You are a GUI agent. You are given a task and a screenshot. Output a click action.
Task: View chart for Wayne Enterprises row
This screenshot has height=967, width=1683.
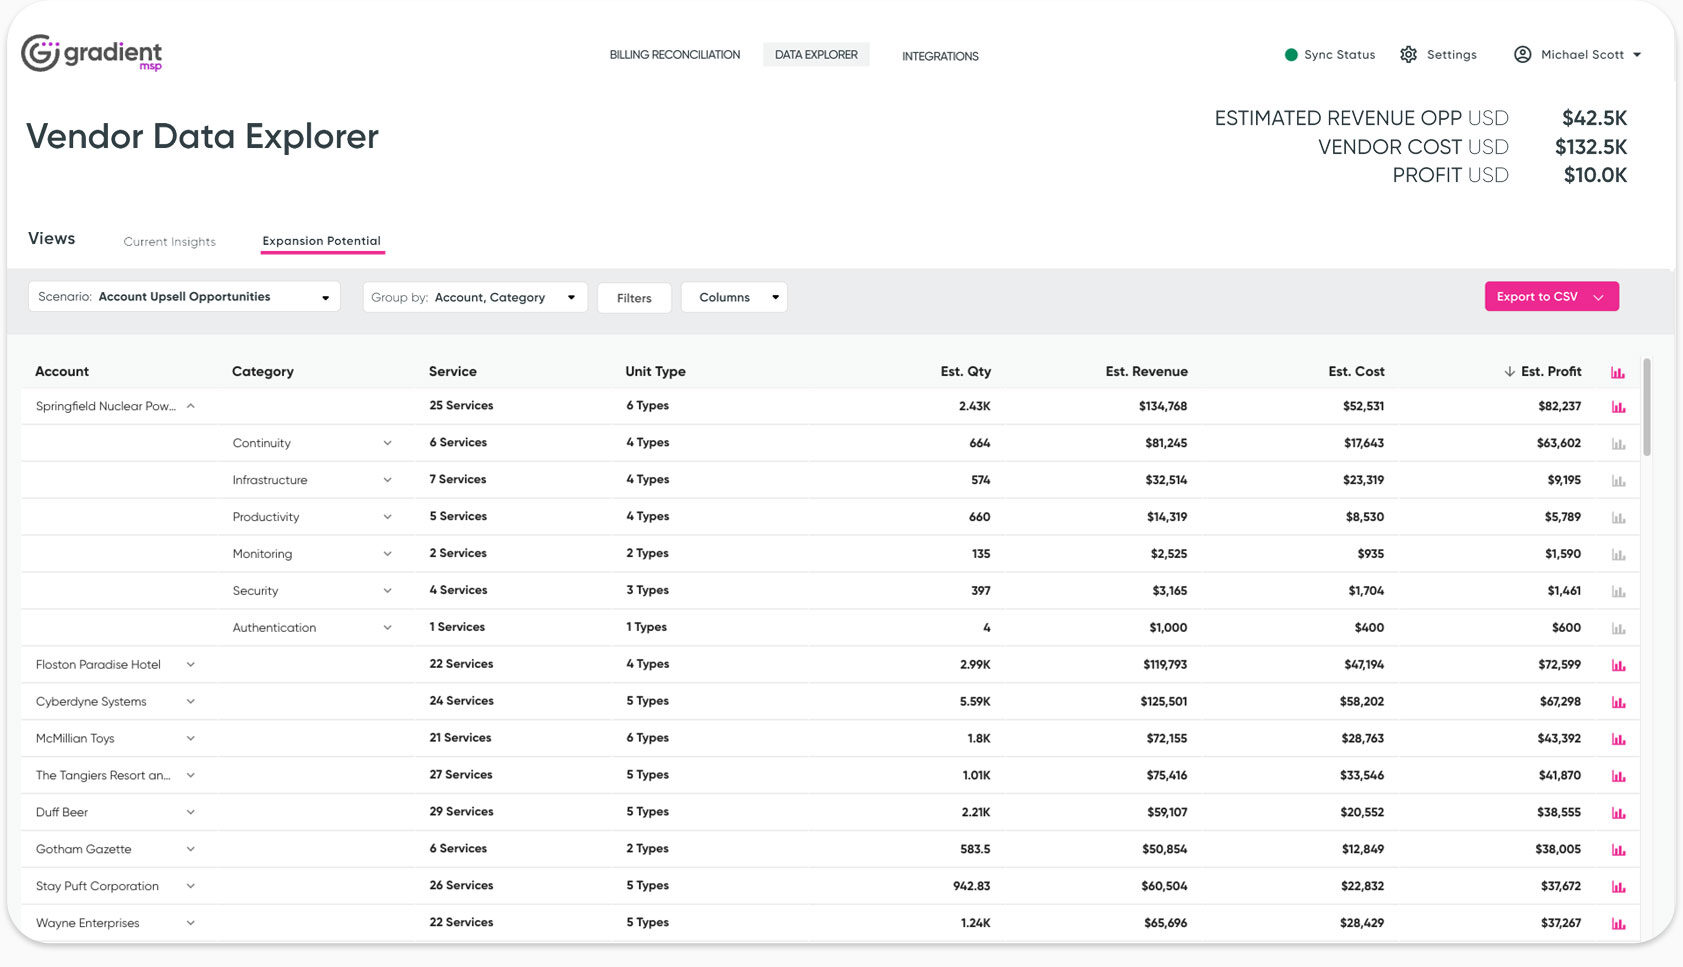1617,924
